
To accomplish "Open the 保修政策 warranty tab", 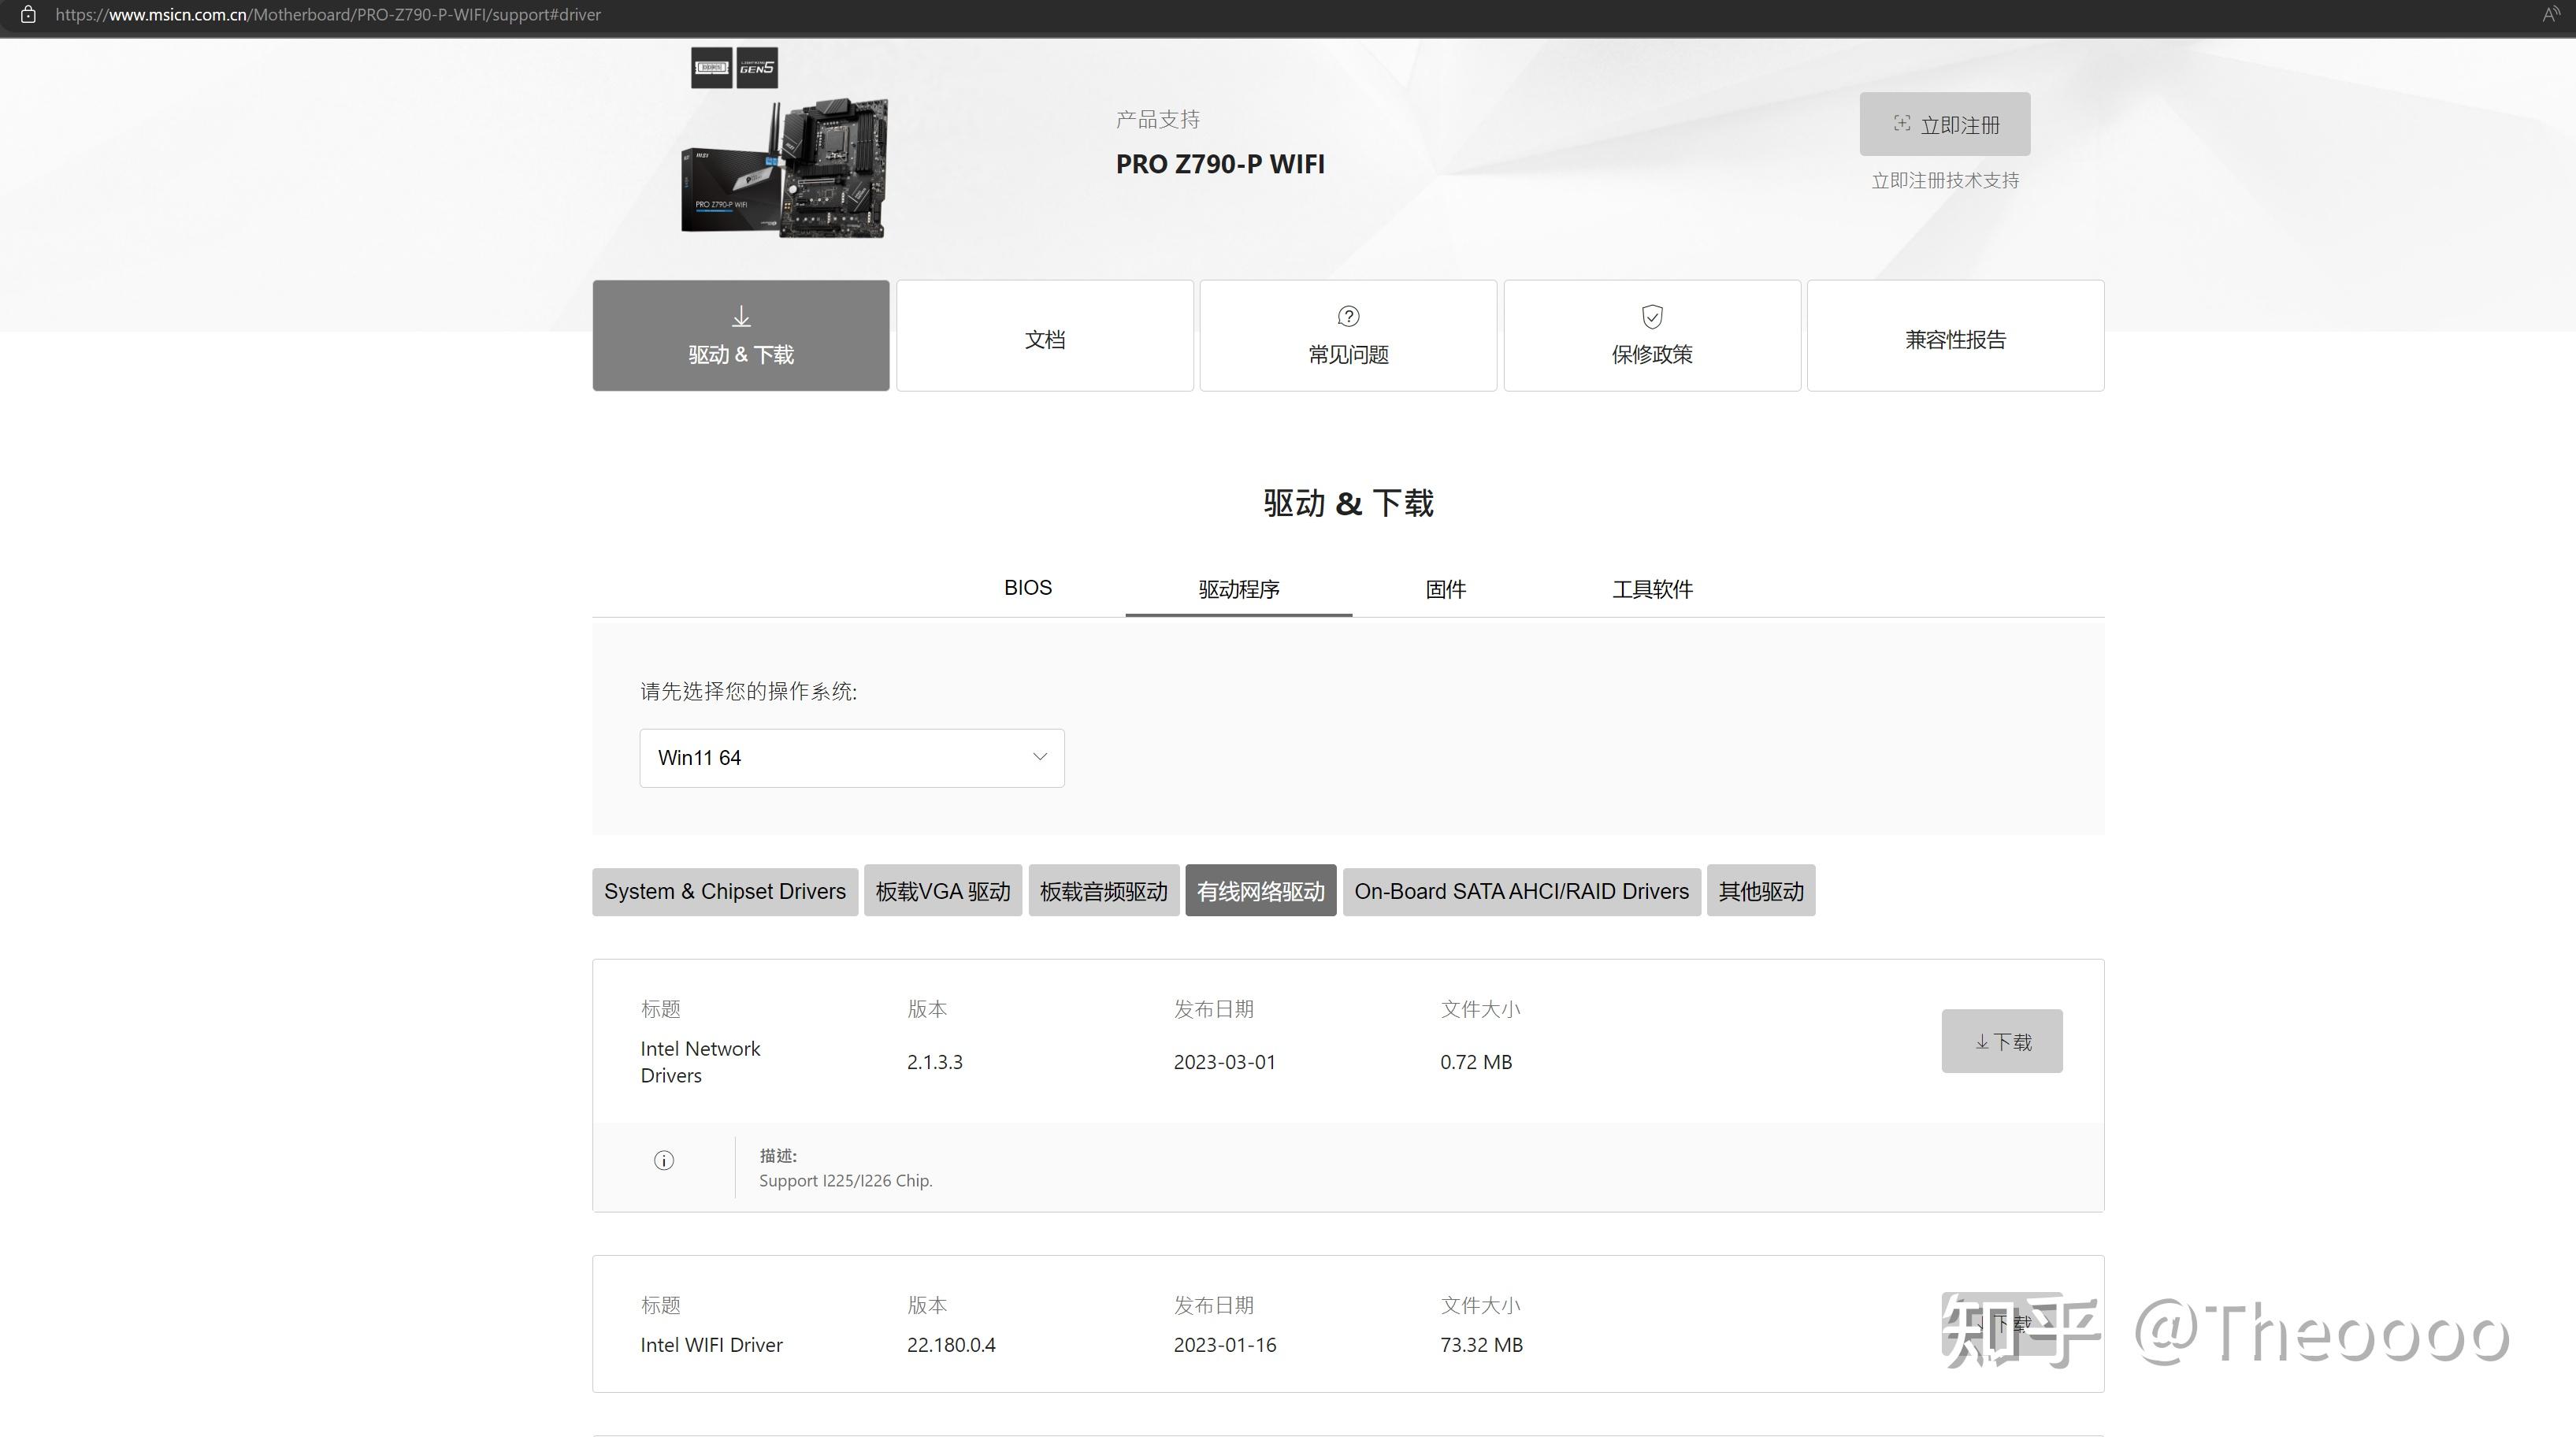I will pyautogui.click(x=1652, y=336).
